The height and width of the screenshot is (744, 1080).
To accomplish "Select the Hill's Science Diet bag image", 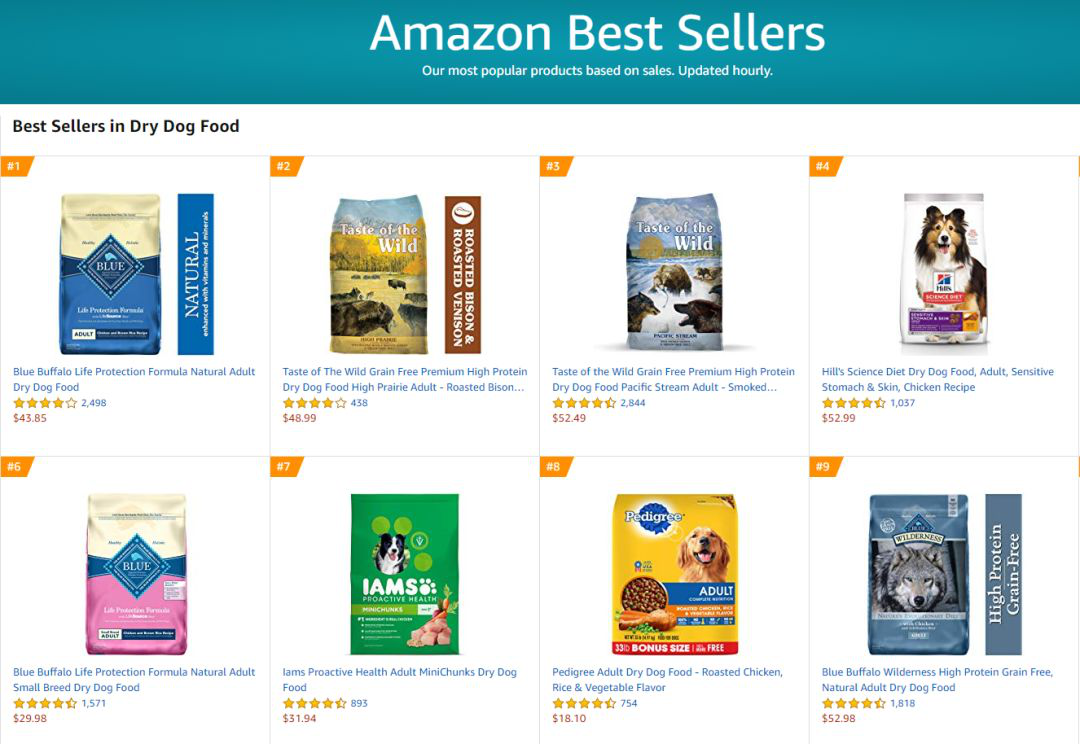I will click(944, 274).
